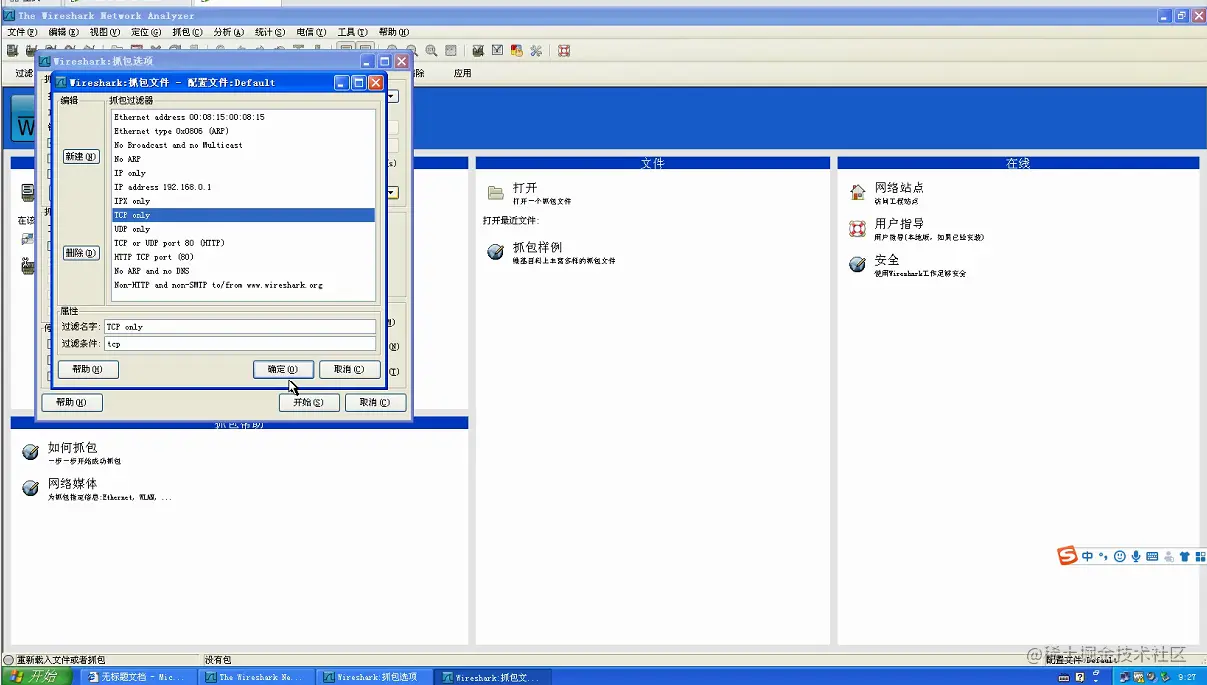The width and height of the screenshot is (1207, 685).
Task: Select filter 'HTTP TCP port (80)'
Action: click(x=243, y=257)
